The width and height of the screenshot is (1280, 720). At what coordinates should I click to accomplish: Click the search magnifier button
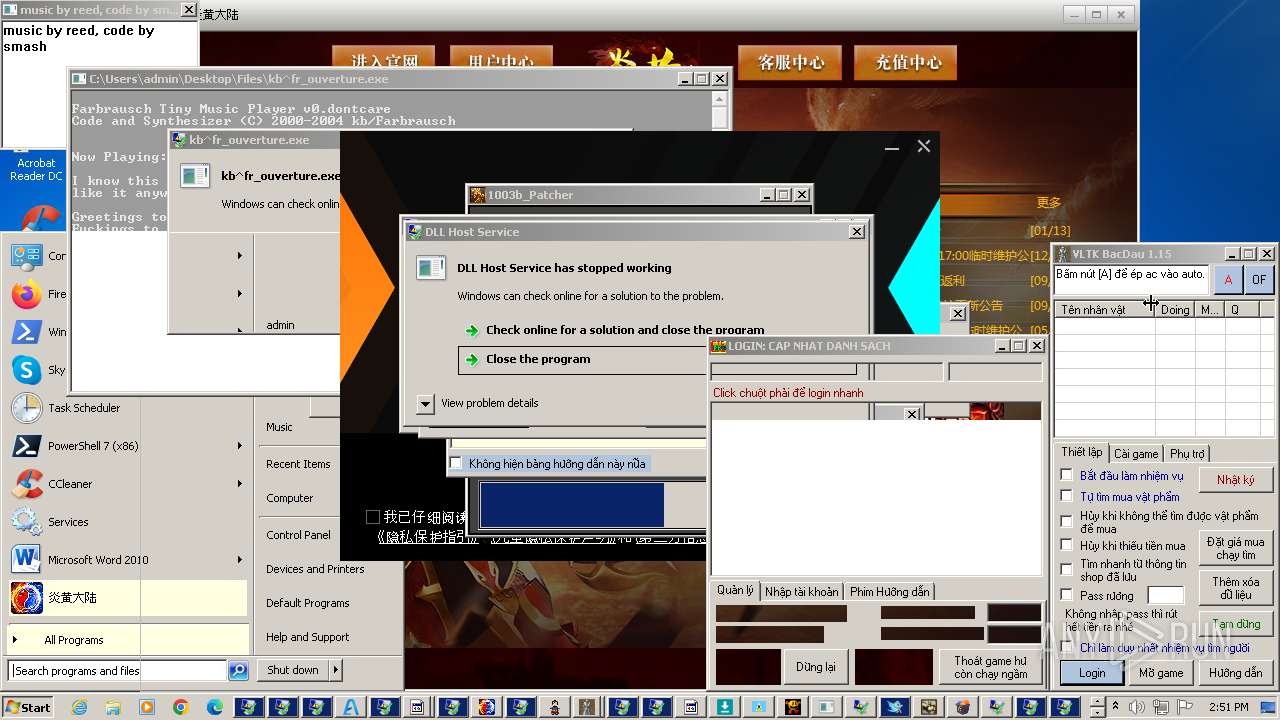238,671
